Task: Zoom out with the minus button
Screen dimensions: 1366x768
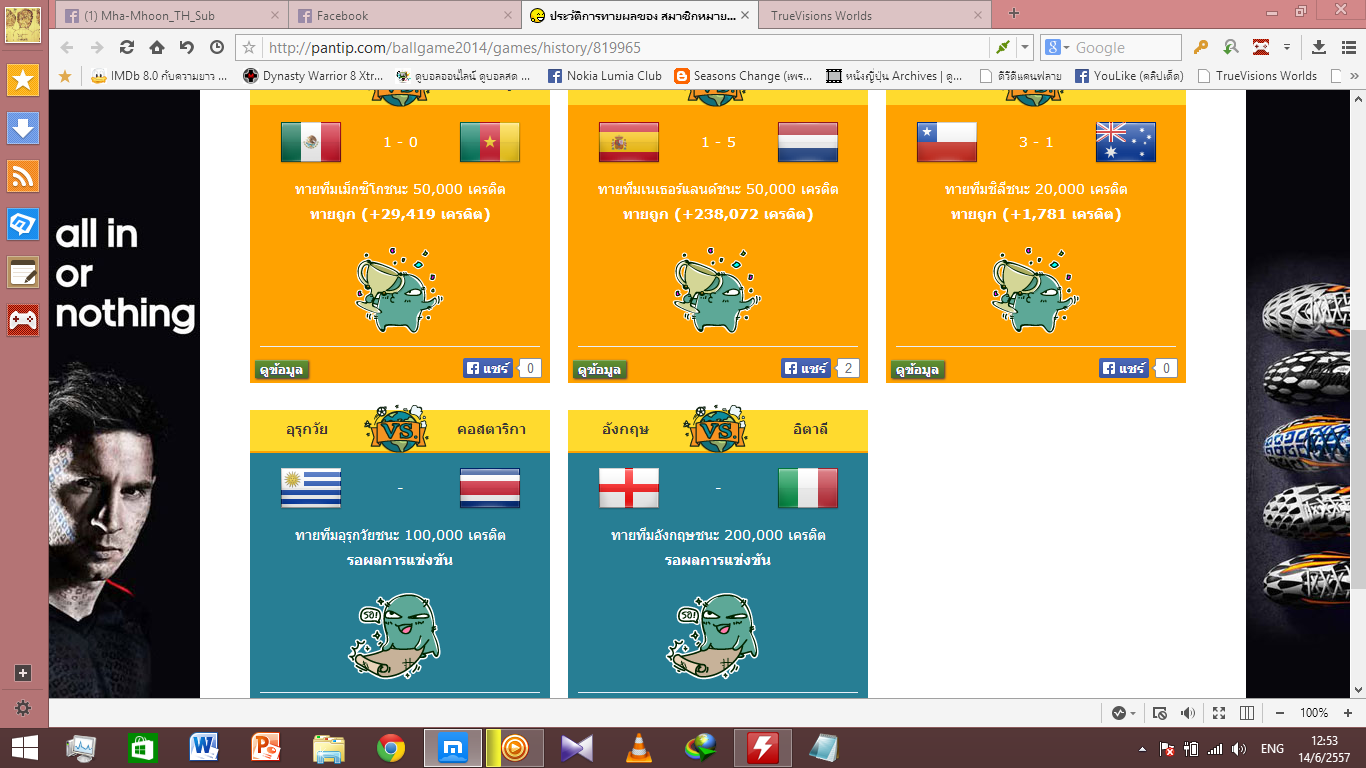Action: point(1281,713)
